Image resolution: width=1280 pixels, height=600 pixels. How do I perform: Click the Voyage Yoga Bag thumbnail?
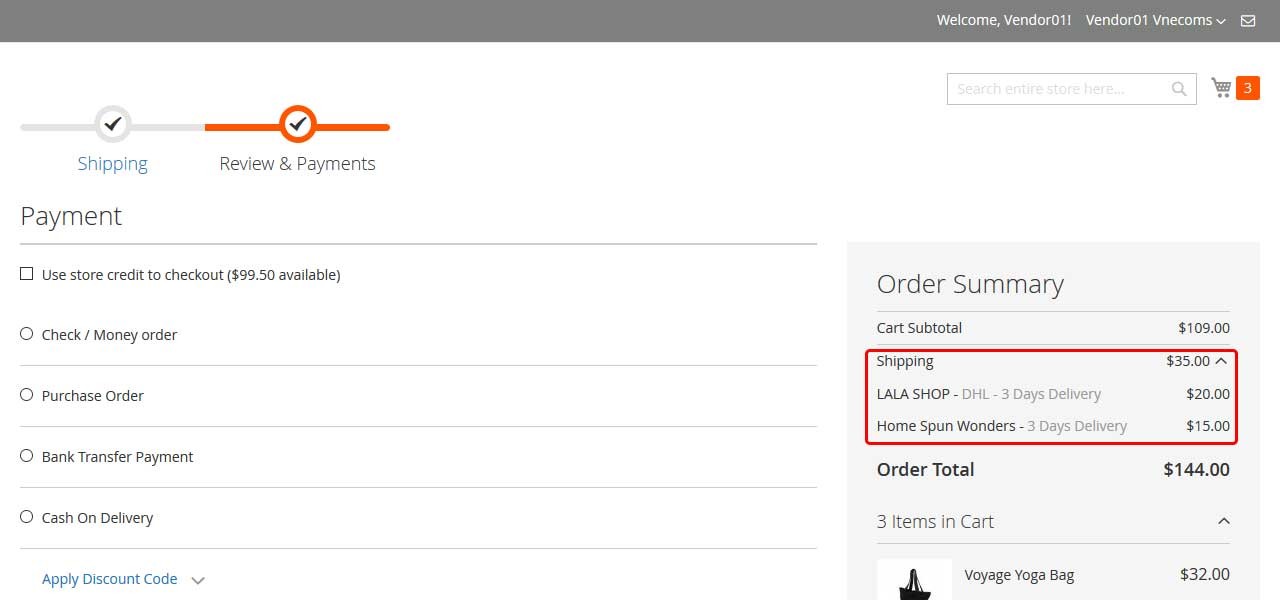pyautogui.click(x=914, y=580)
